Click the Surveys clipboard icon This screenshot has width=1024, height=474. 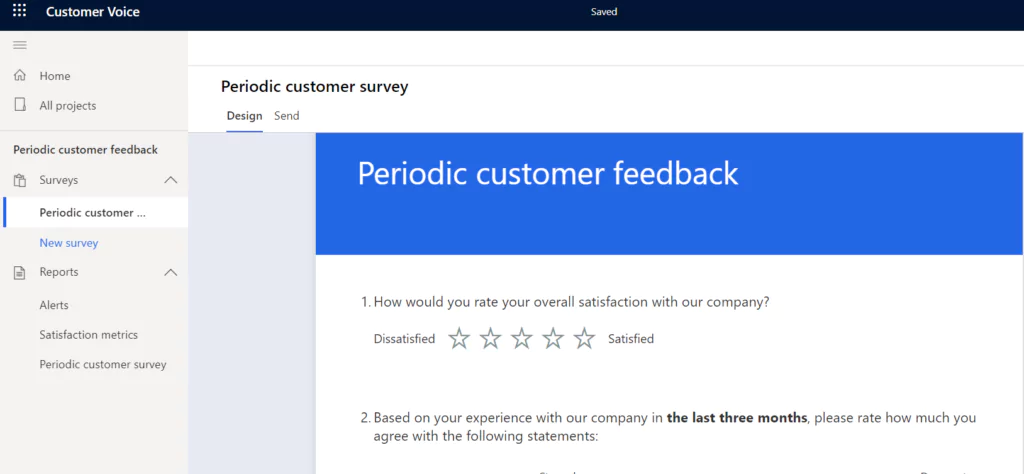(20, 180)
